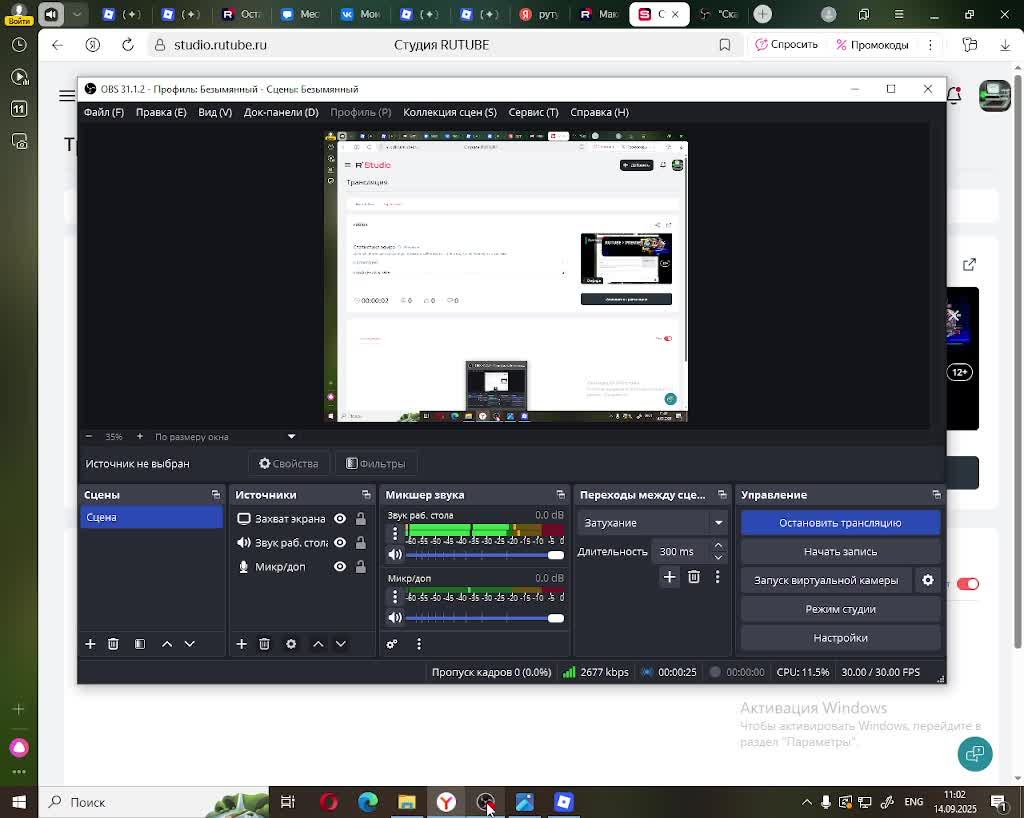Remove selected scene with trash icon
This screenshot has width=1024, height=818.
[113, 644]
